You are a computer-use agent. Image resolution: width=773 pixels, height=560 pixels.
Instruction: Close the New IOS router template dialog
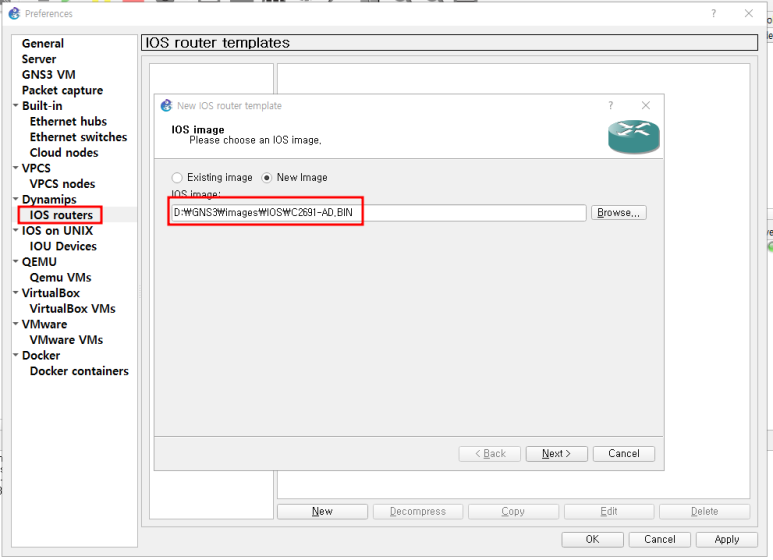[646, 105]
